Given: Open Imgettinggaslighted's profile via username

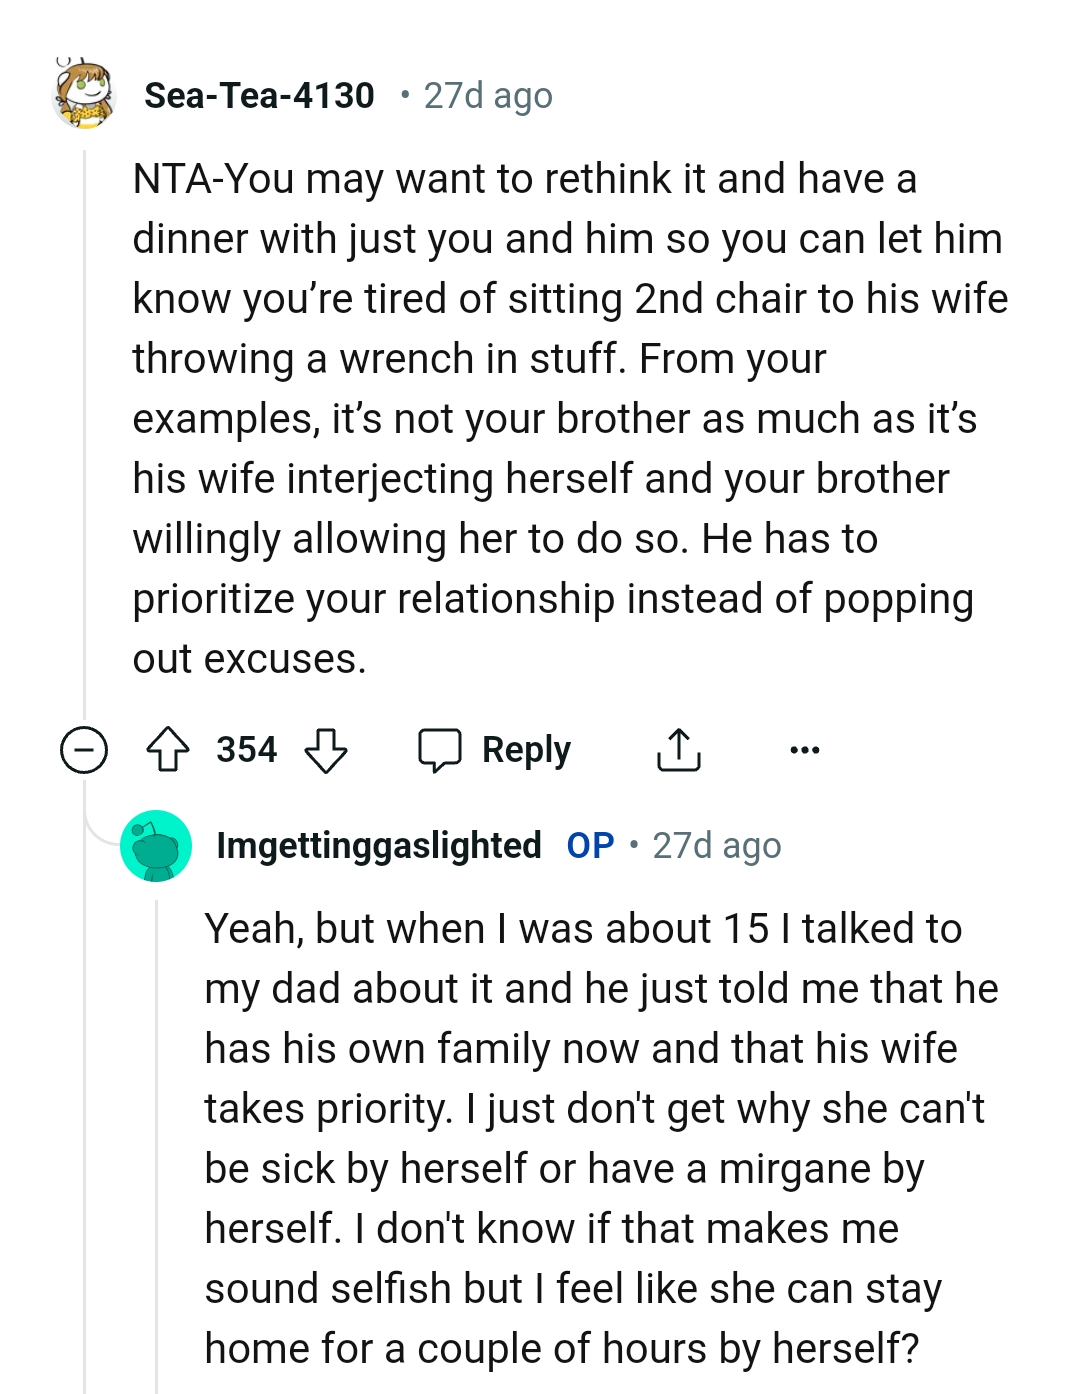Looking at the screenshot, I should (x=377, y=845).
